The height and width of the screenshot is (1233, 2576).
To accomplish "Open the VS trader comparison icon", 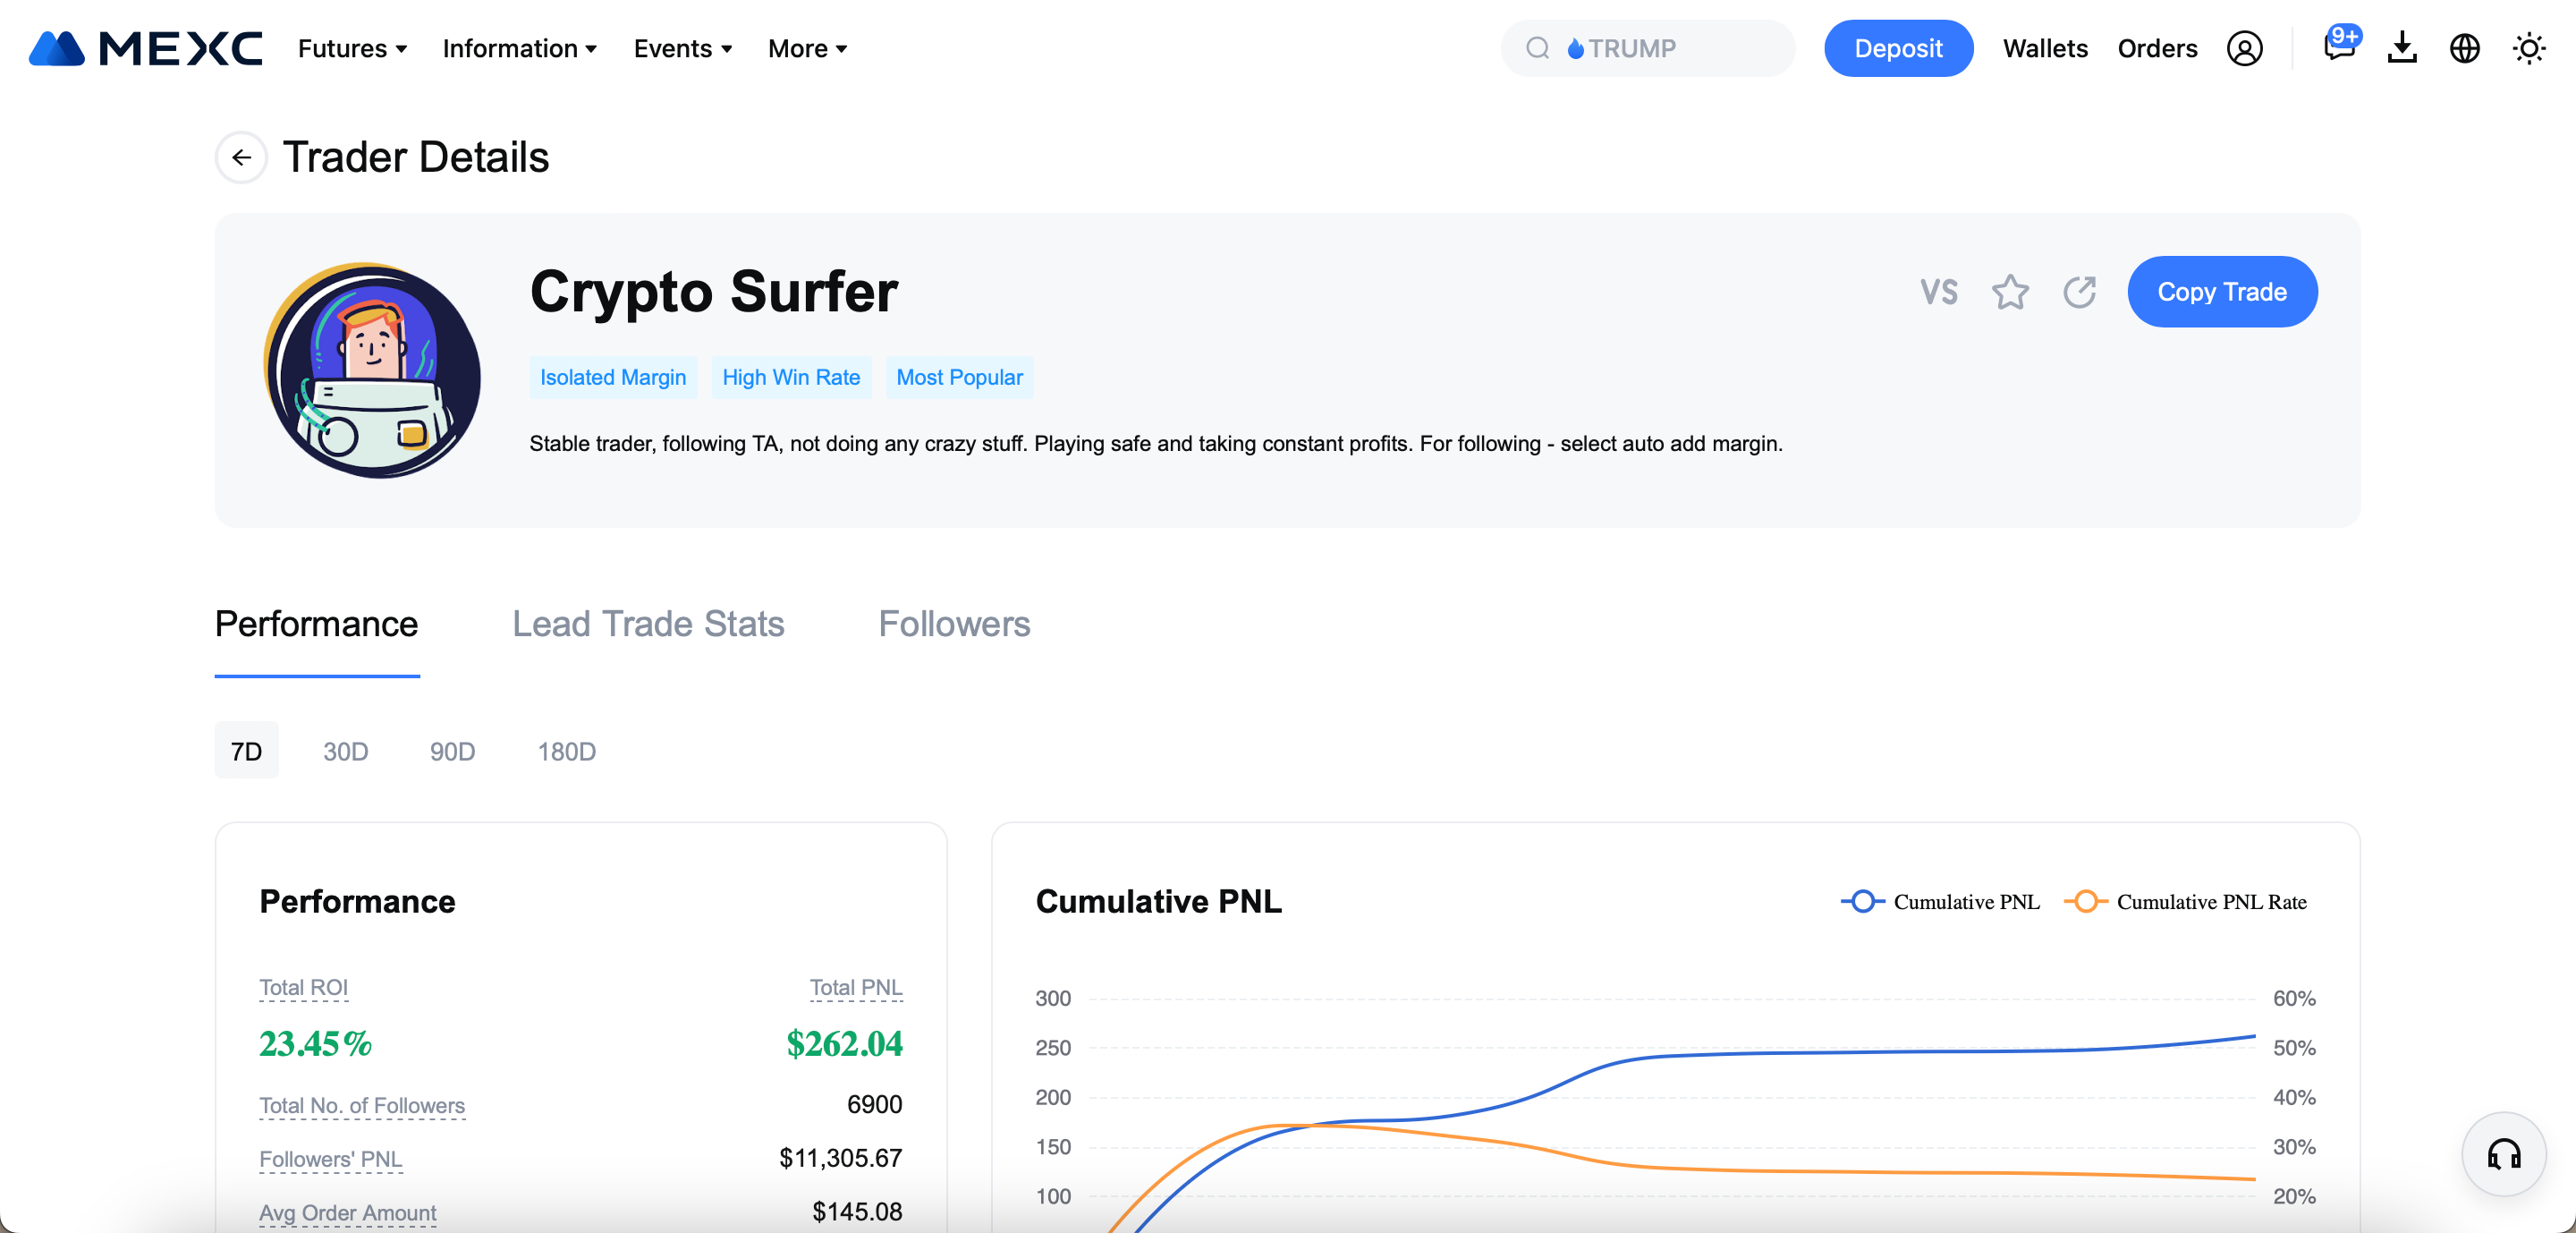I will (1939, 292).
